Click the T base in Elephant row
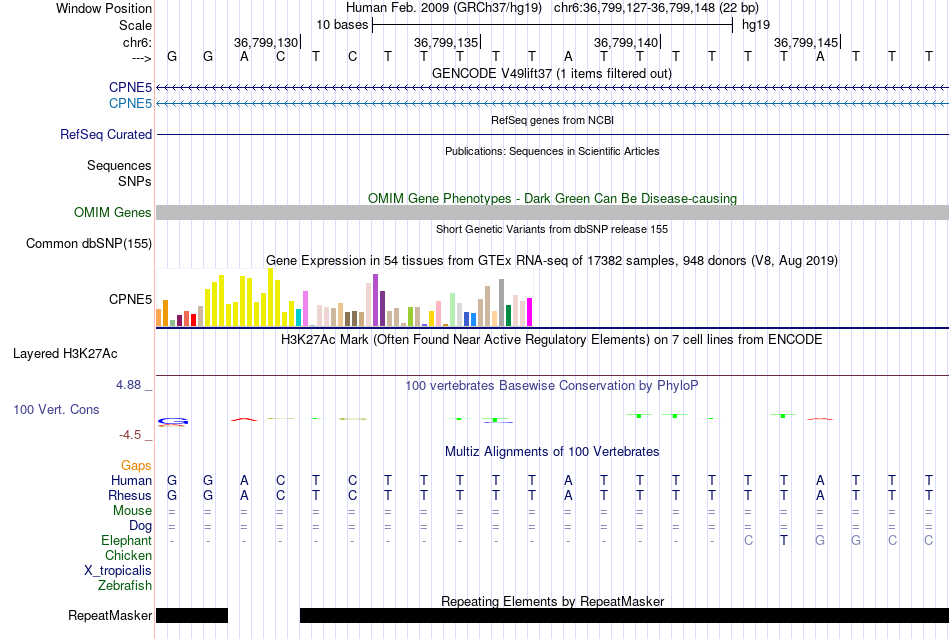Image resolution: width=950 pixels, height=639 pixels. pyautogui.click(x=784, y=540)
